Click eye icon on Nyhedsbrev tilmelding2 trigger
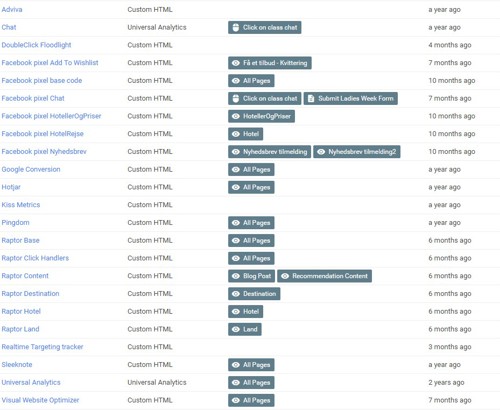Image resolution: width=500 pixels, height=410 pixels. pos(321,152)
